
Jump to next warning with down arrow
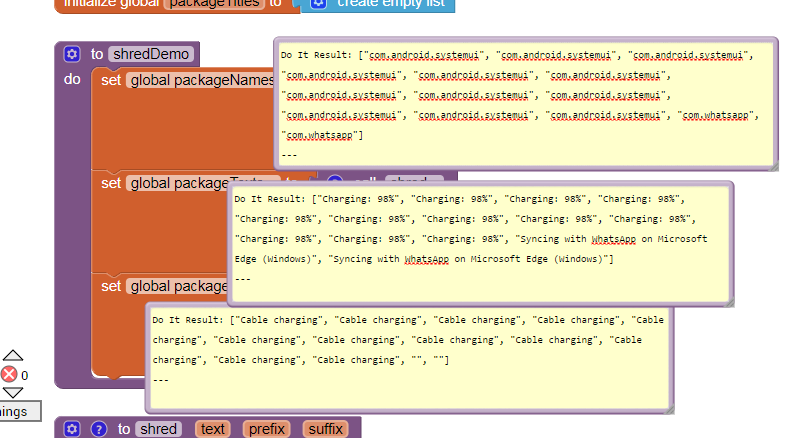tap(12, 393)
